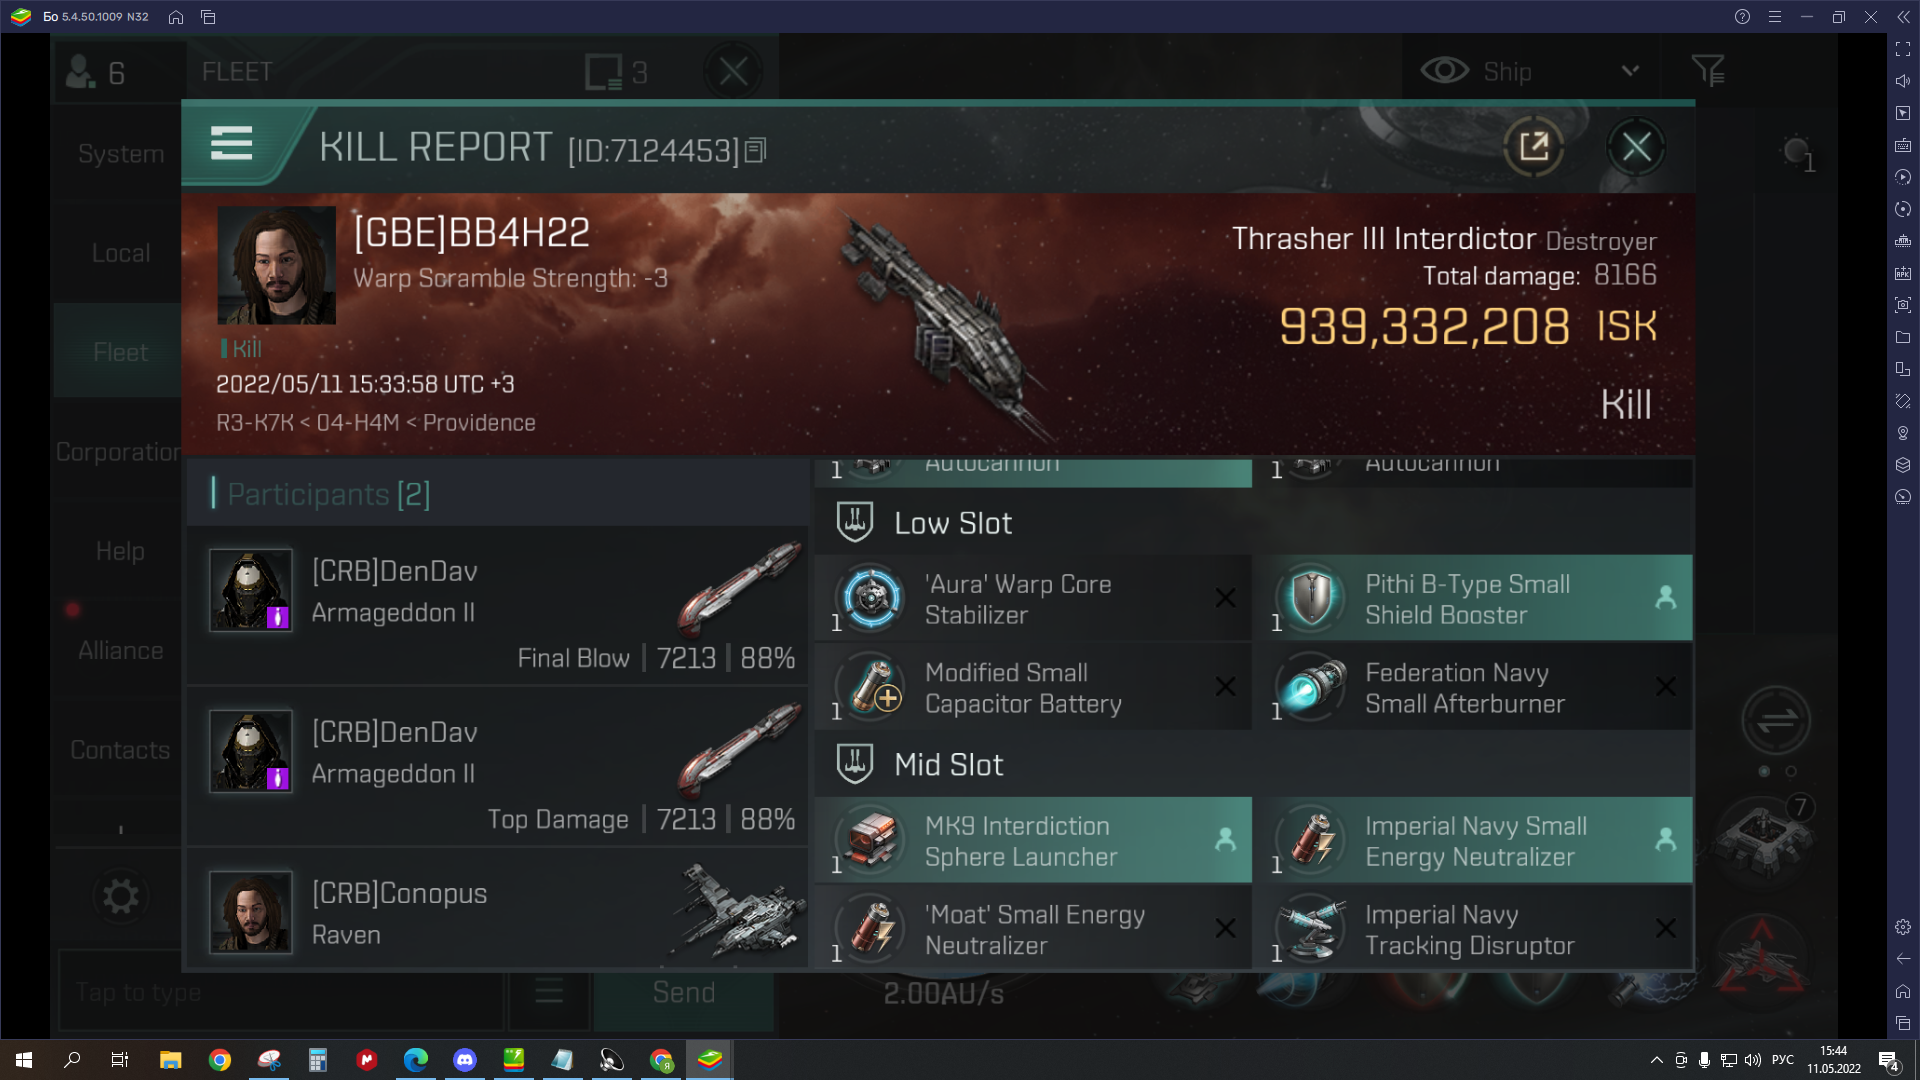
Task: Close the Kill Report window
Action: (x=1640, y=145)
